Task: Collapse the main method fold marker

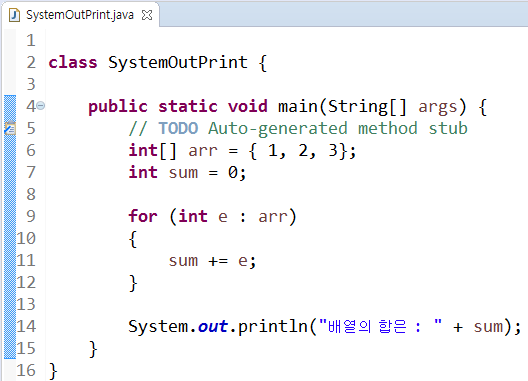Action: [40, 106]
